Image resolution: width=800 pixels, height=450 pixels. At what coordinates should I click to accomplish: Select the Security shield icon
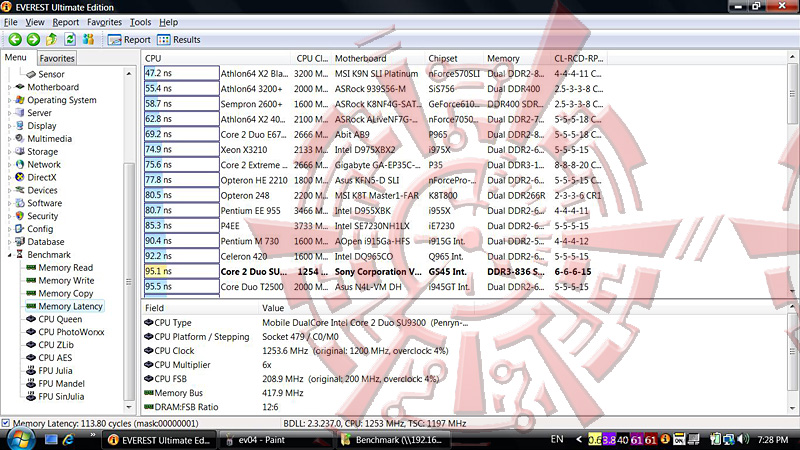pos(20,216)
